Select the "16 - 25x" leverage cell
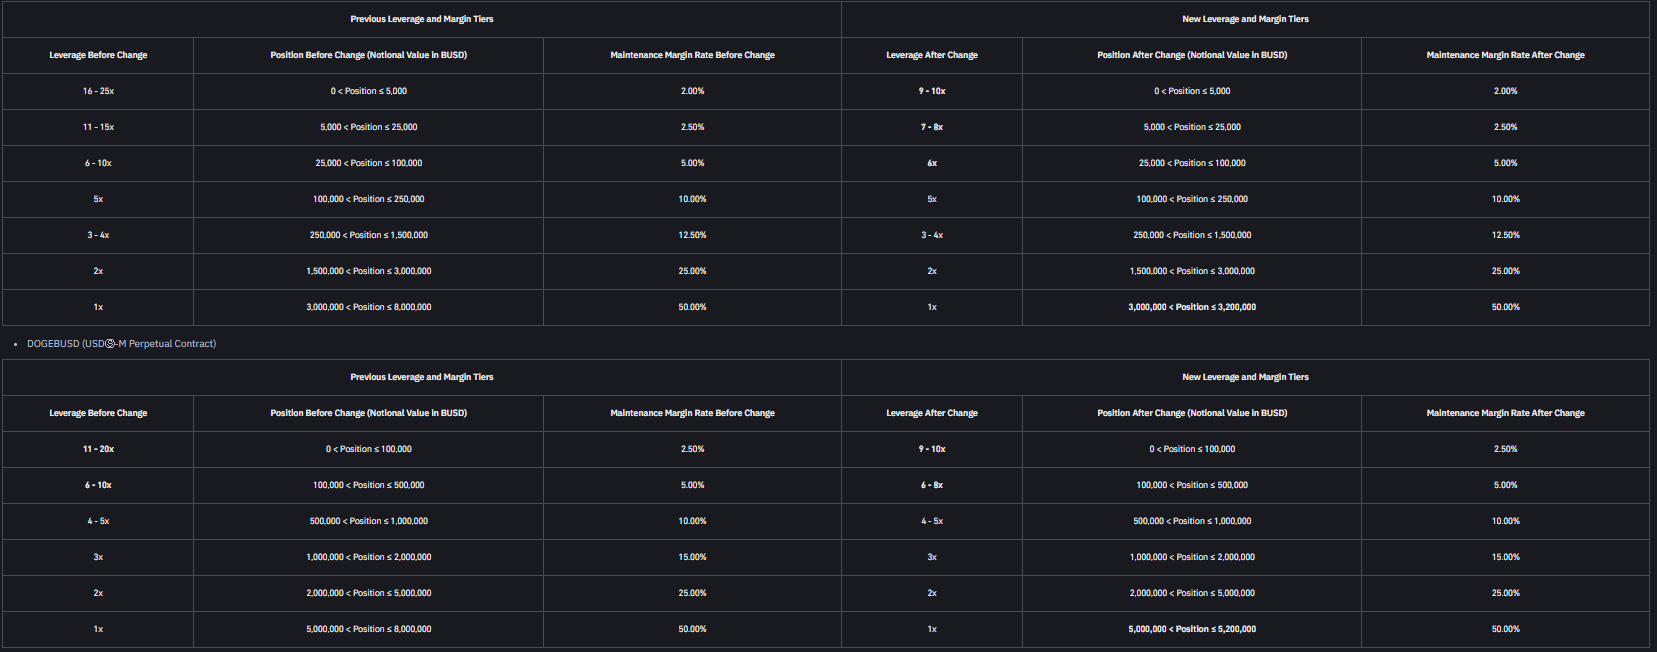This screenshot has height=652, width=1657. tap(98, 91)
